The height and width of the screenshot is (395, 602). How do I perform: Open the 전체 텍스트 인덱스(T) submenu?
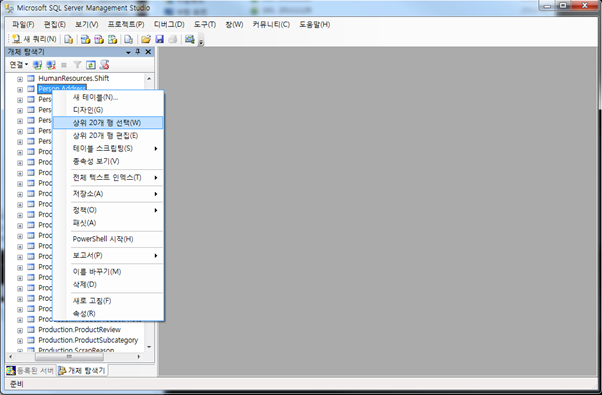coord(108,177)
